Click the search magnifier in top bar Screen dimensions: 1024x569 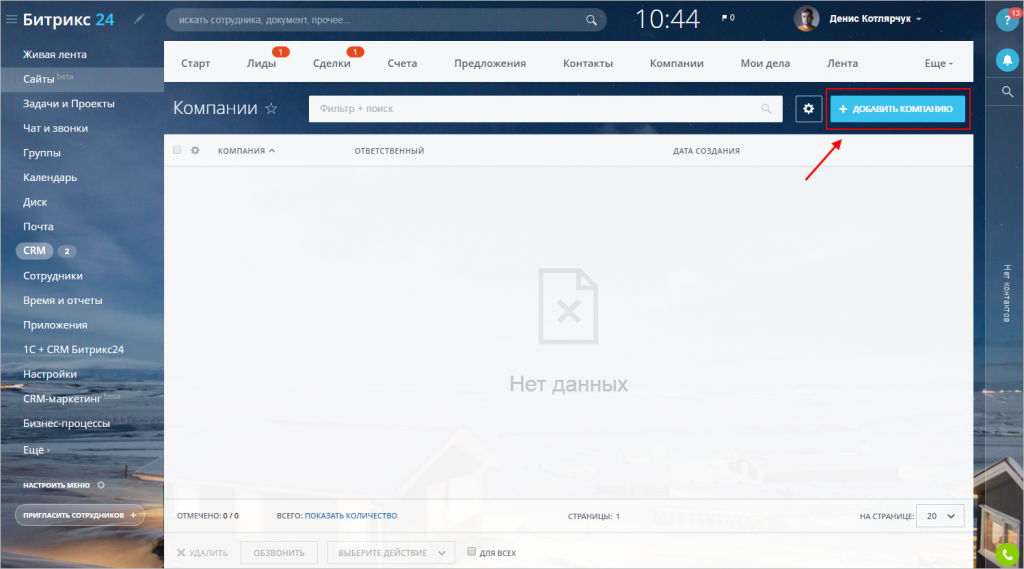593,19
